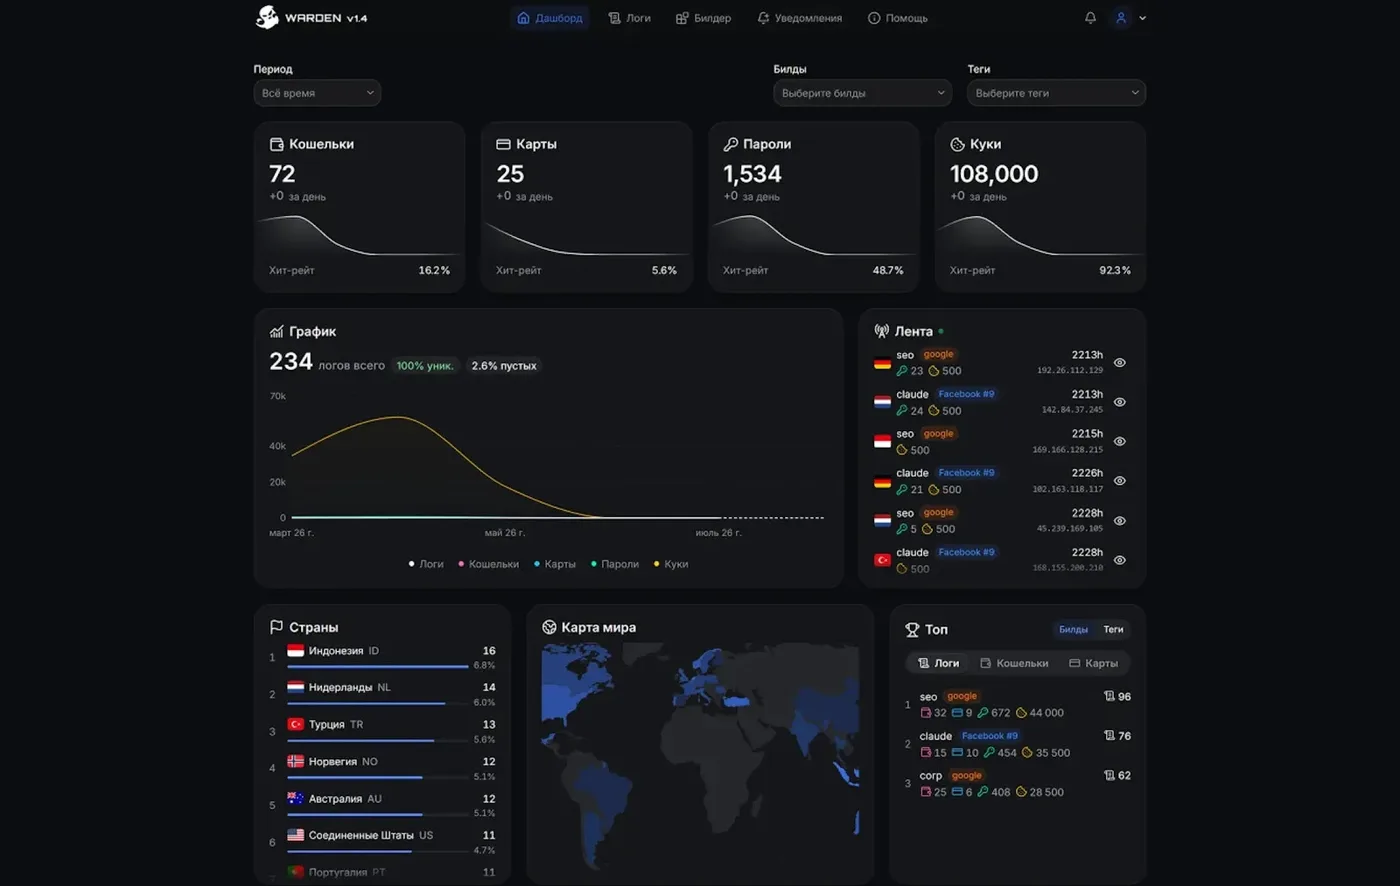The height and width of the screenshot is (886, 1400).
Task: Click eye icon for 142.84.37.245 entry
Action: (x=1120, y=402)
